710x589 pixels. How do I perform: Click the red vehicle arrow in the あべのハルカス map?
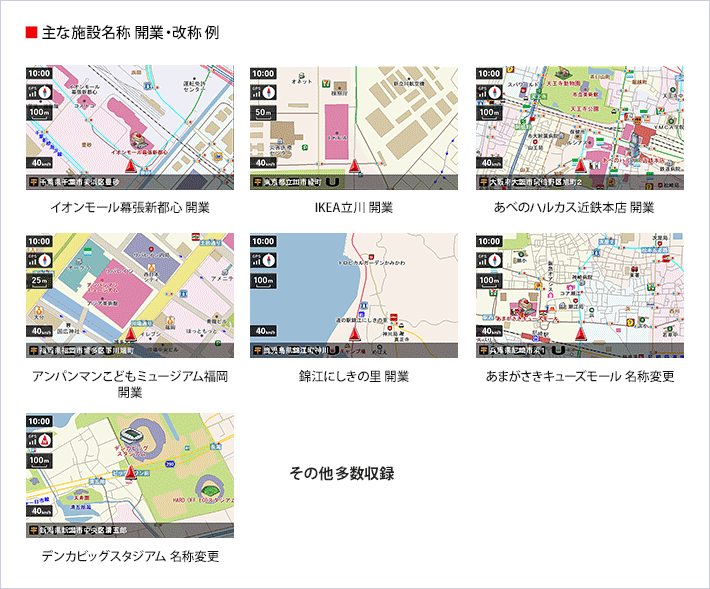pyautogui.click(x=580, y=166)
